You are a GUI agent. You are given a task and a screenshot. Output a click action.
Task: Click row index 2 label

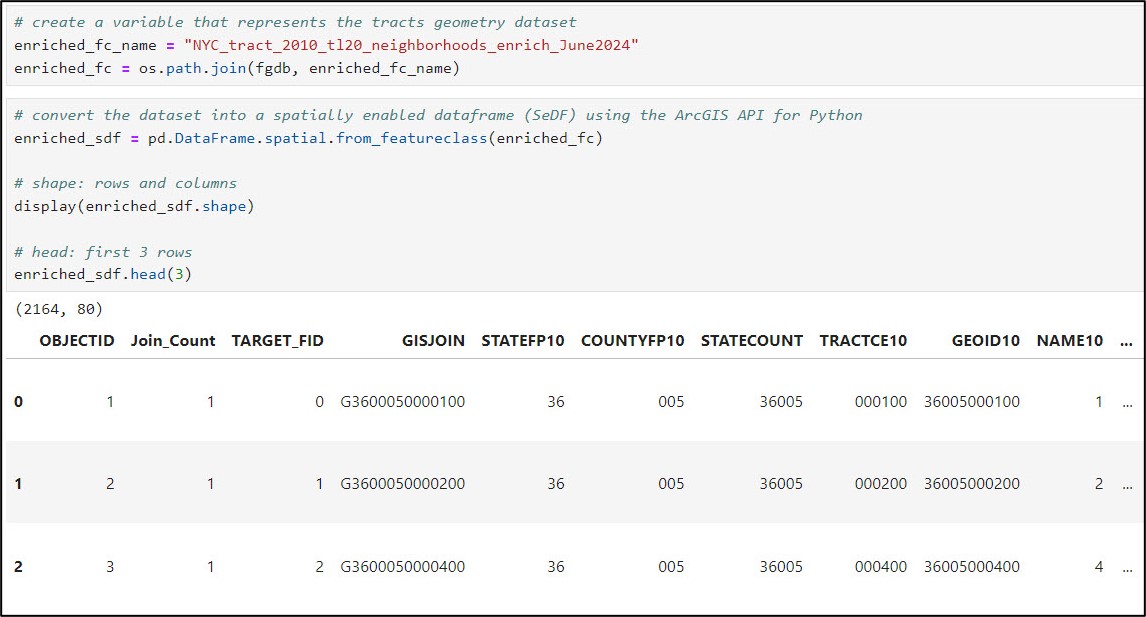(x=19, y=567)
